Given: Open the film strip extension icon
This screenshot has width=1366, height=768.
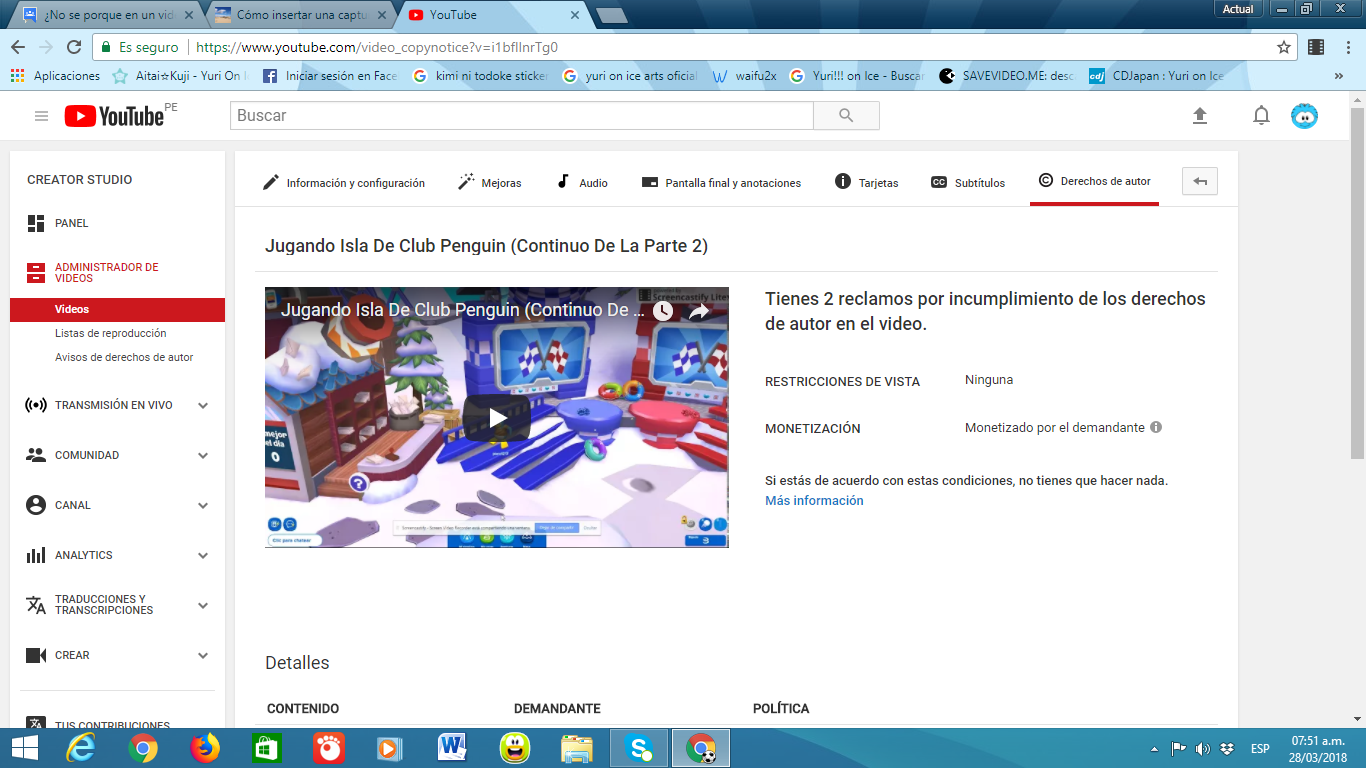Looking at the screenshot, I should coord(1316,47).
